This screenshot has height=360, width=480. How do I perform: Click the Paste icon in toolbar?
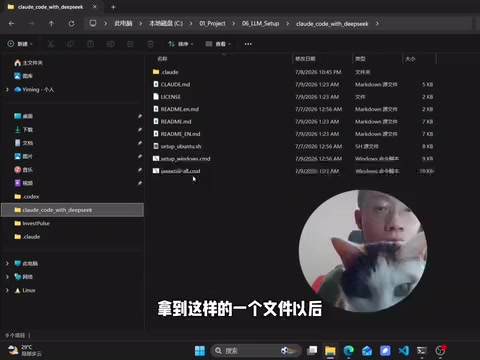click(x=90, y=44)
